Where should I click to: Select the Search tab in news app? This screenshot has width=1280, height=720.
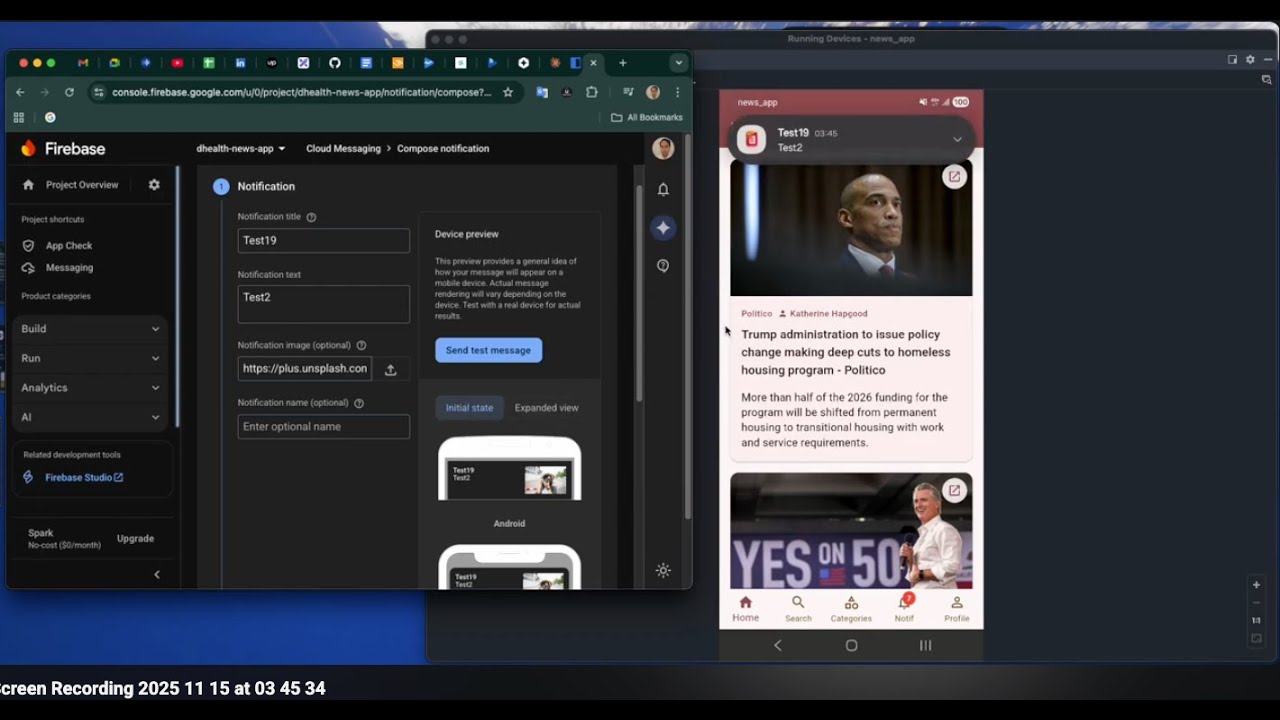click(x=798, y=609)
